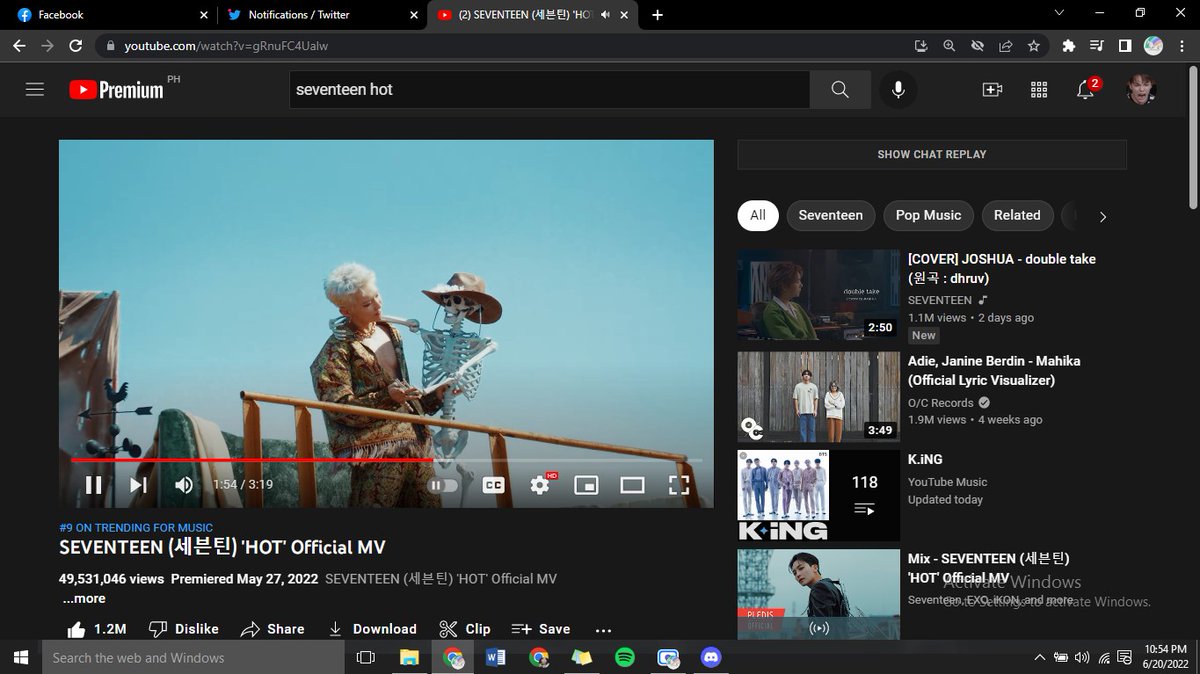The width and height of the screenshot is (1200, 674).
Task: Toggle Chrome side panel
Action: pyautogui.click(x=1124, y=46)
